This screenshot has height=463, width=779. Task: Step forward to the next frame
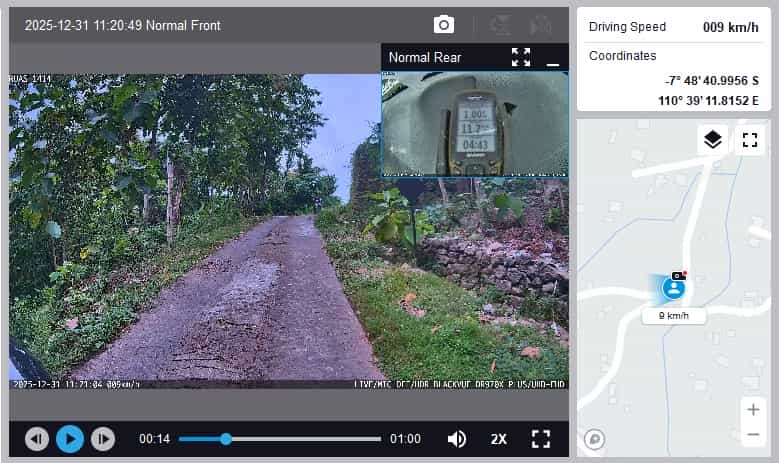coord(102,439)
